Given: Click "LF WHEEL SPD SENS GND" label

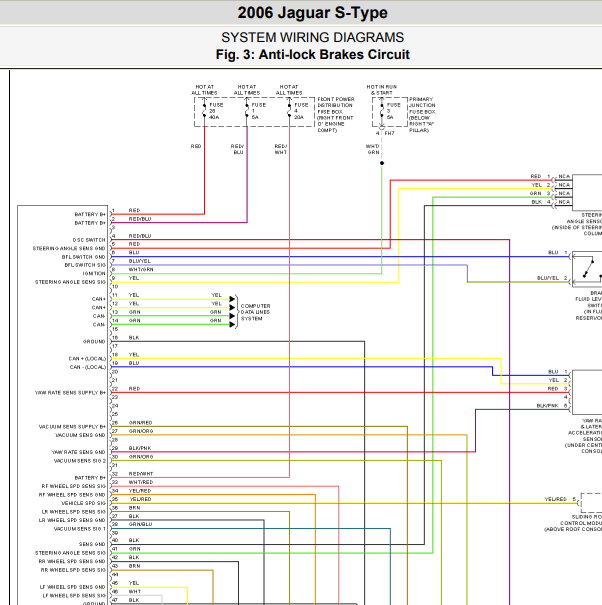Looking at the screenshot, I should tap(73, 587).
